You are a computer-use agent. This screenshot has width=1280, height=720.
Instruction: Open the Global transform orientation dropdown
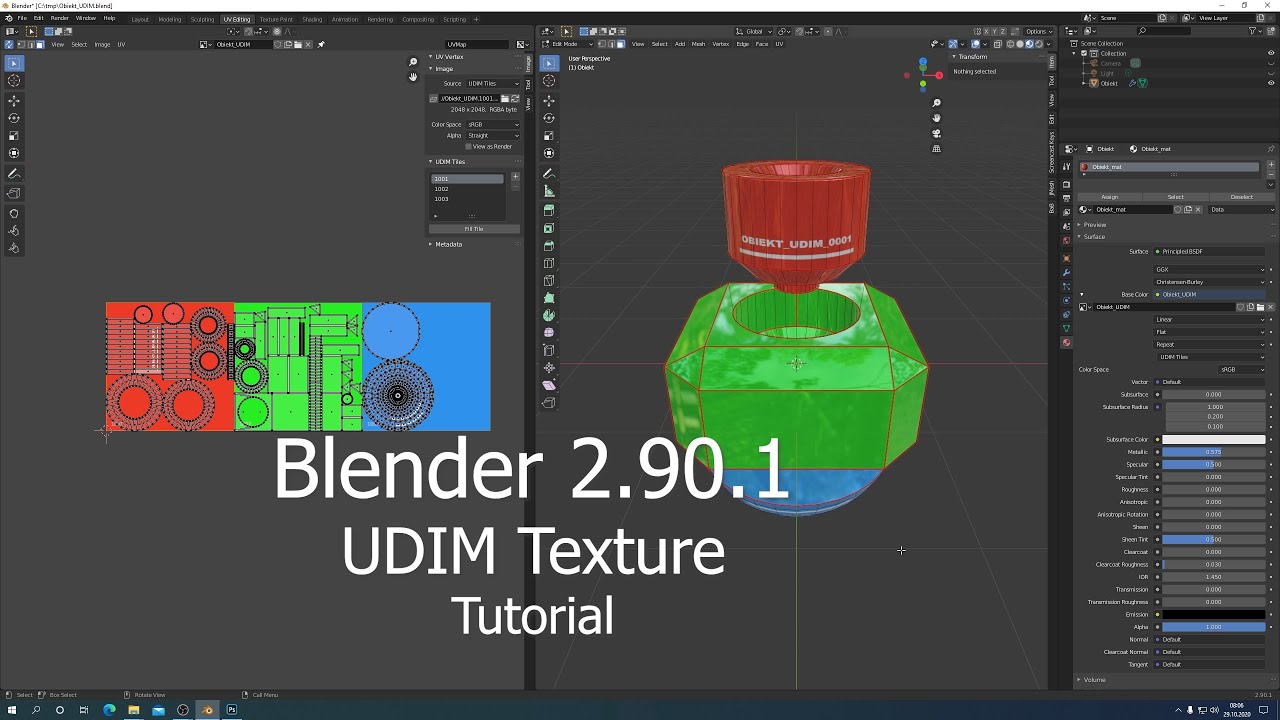(x=753, y=31)
